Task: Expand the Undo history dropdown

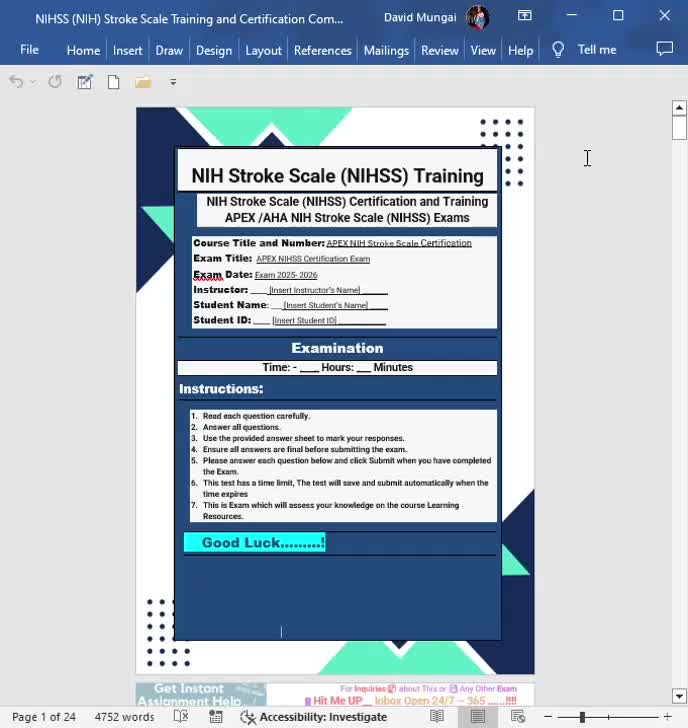Action: [33, 82]
